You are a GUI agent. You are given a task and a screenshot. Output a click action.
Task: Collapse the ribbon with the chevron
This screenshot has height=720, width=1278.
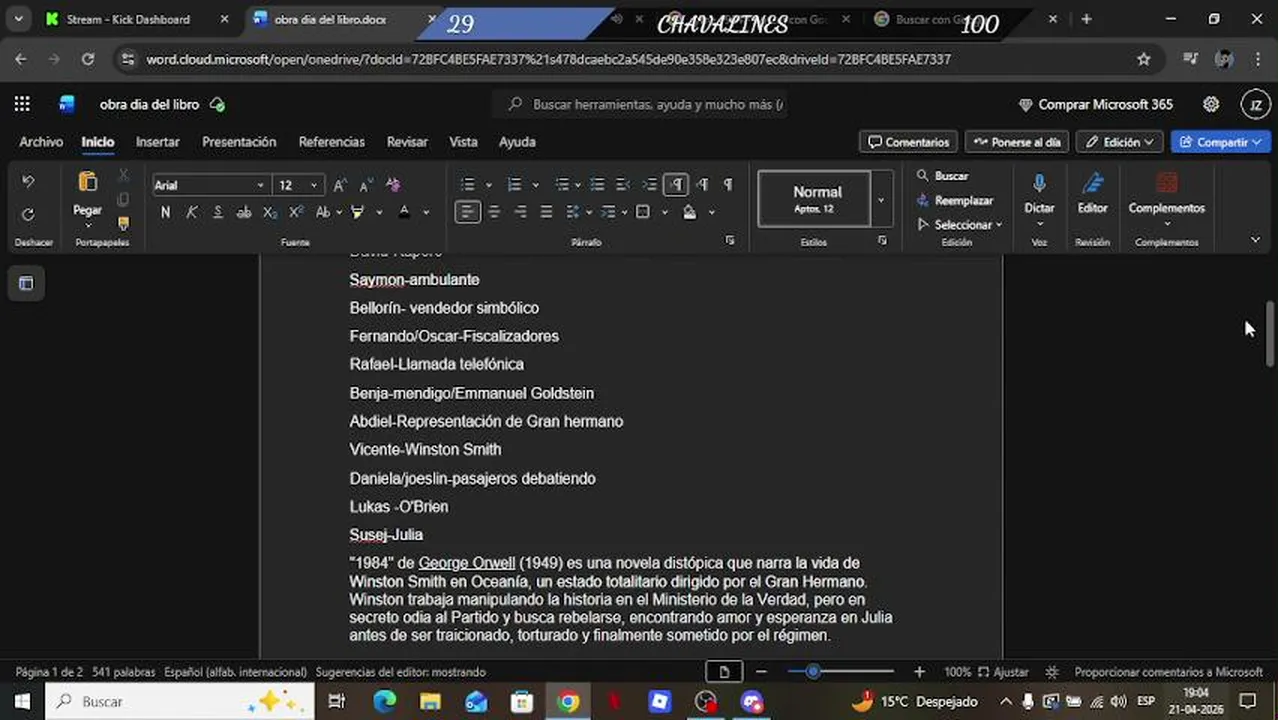click(1255, 240)
